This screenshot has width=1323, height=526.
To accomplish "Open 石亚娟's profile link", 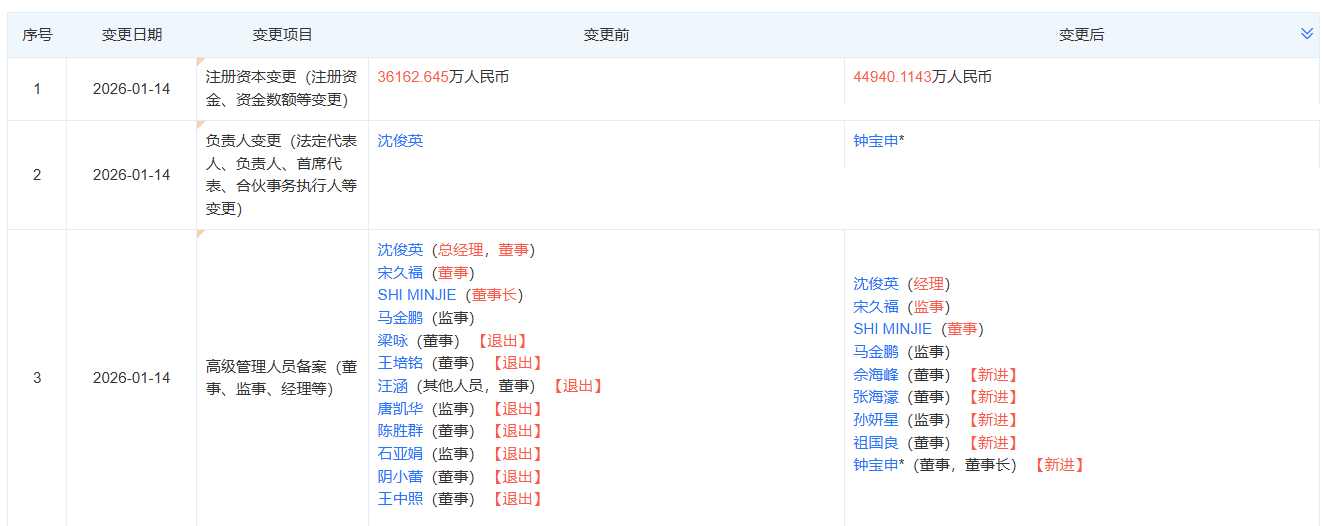I will coord(400,454).
